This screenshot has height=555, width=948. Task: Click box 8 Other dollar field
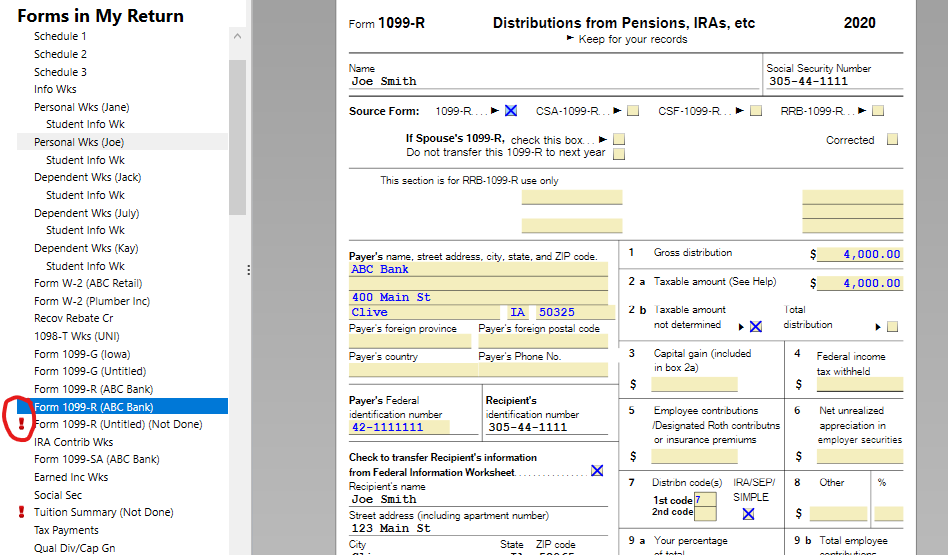(838, 513)
